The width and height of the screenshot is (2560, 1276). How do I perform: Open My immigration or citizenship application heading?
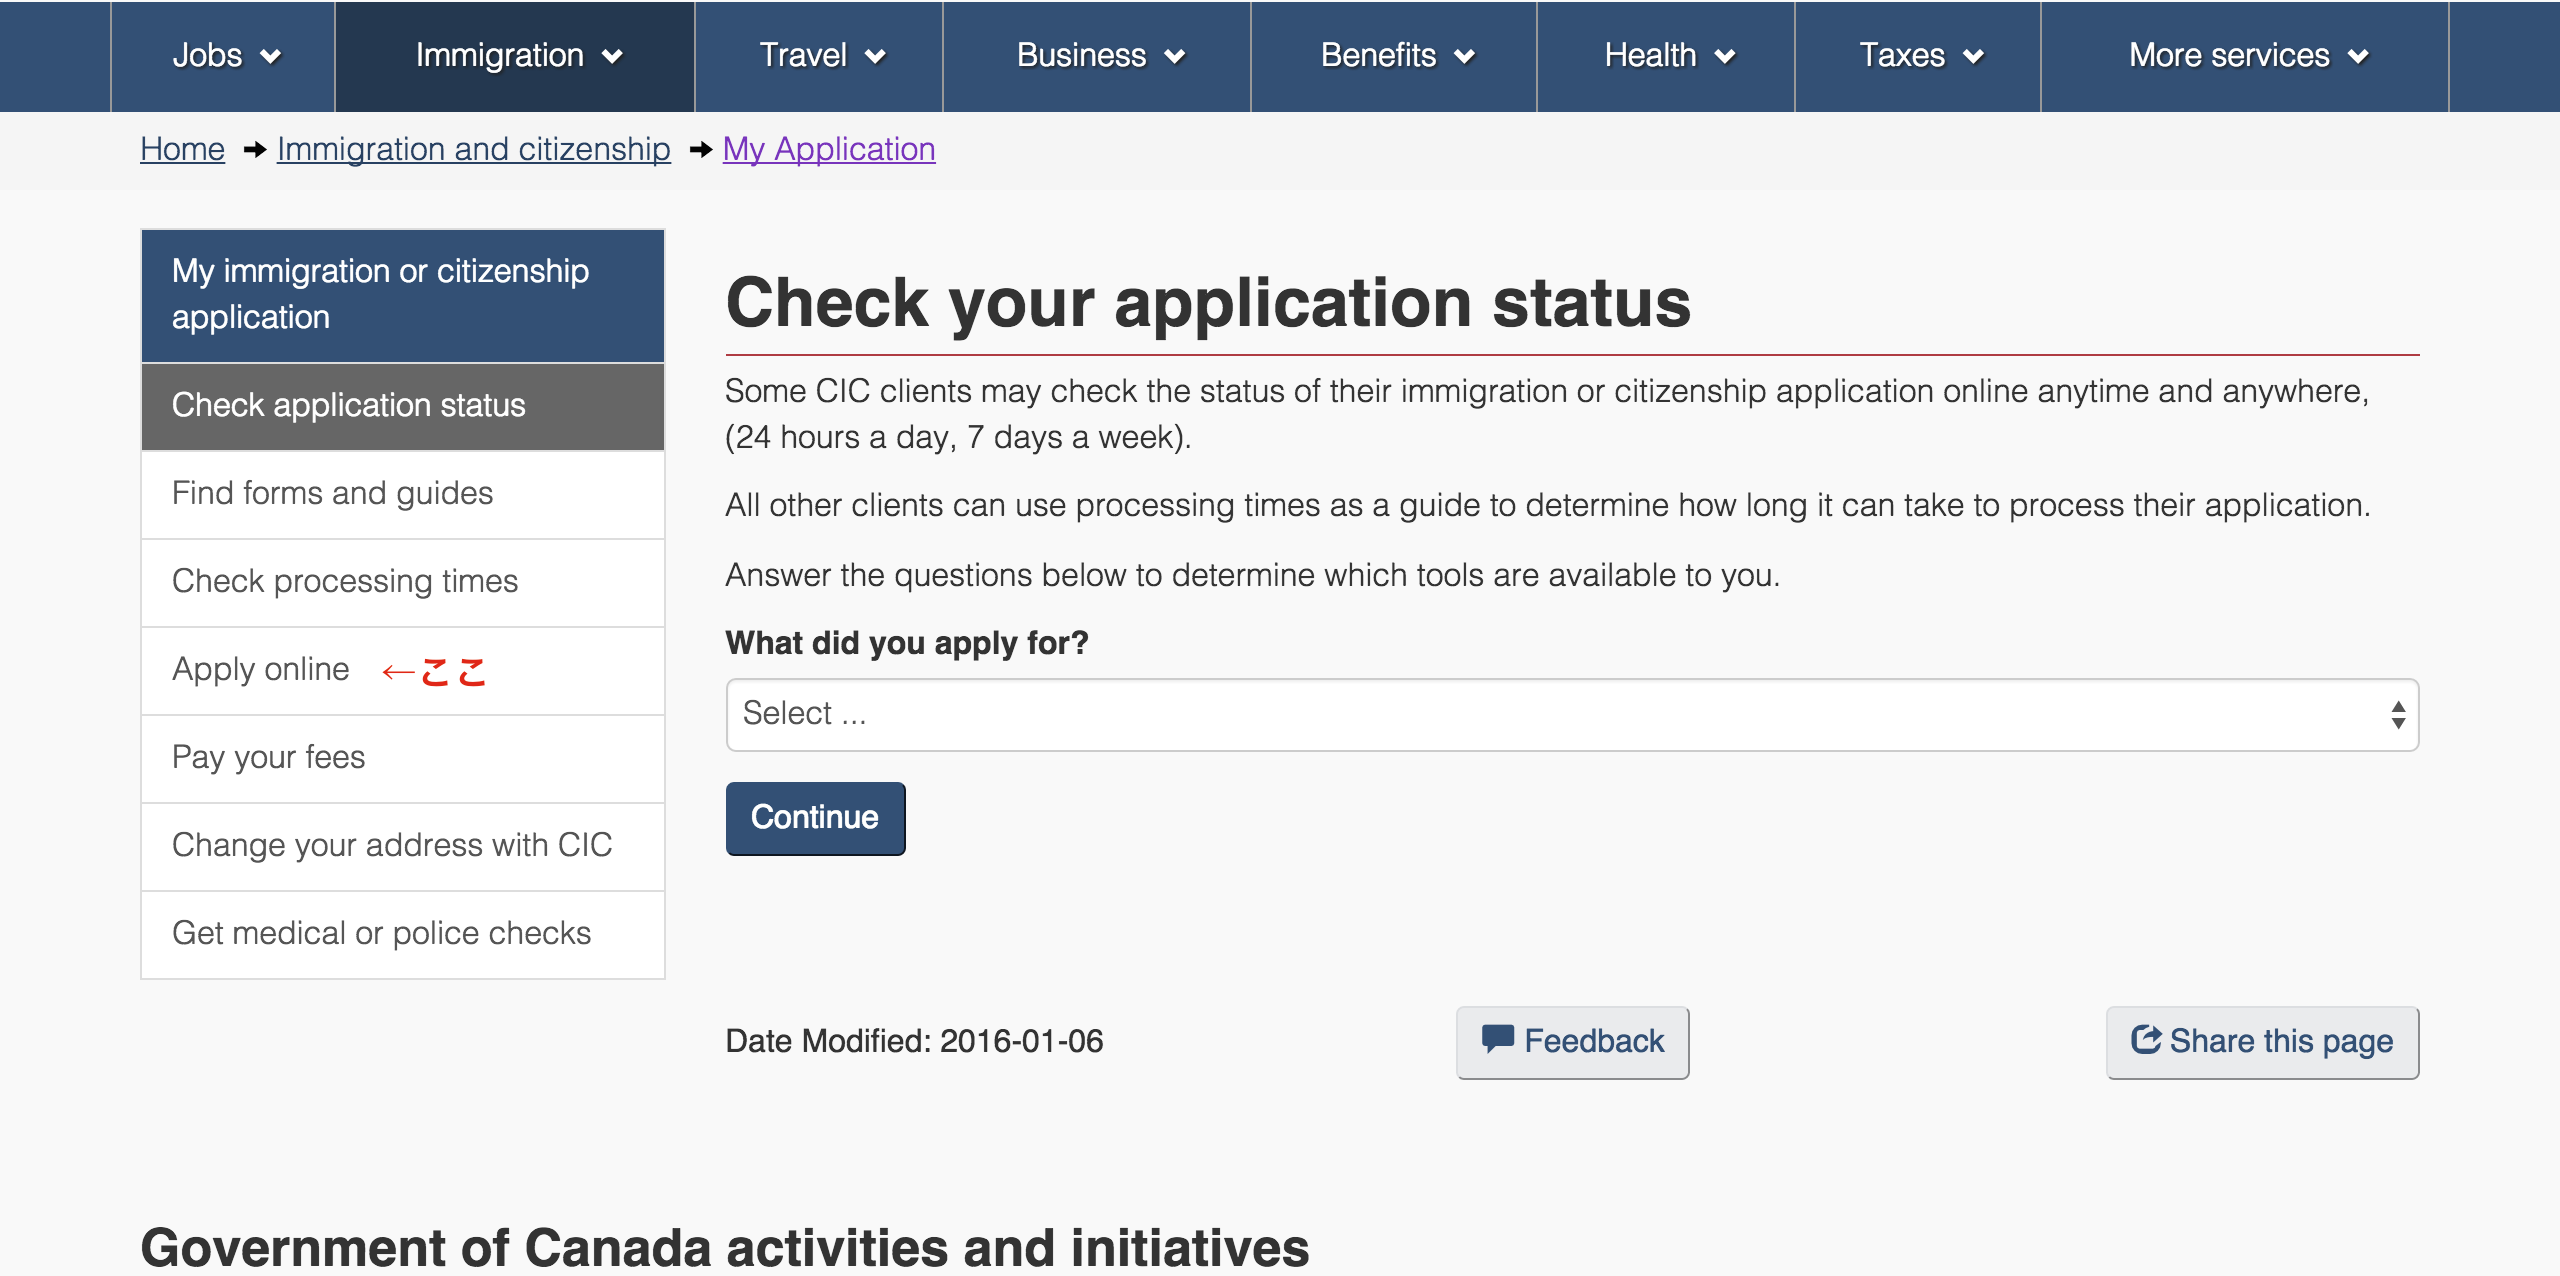403,295
